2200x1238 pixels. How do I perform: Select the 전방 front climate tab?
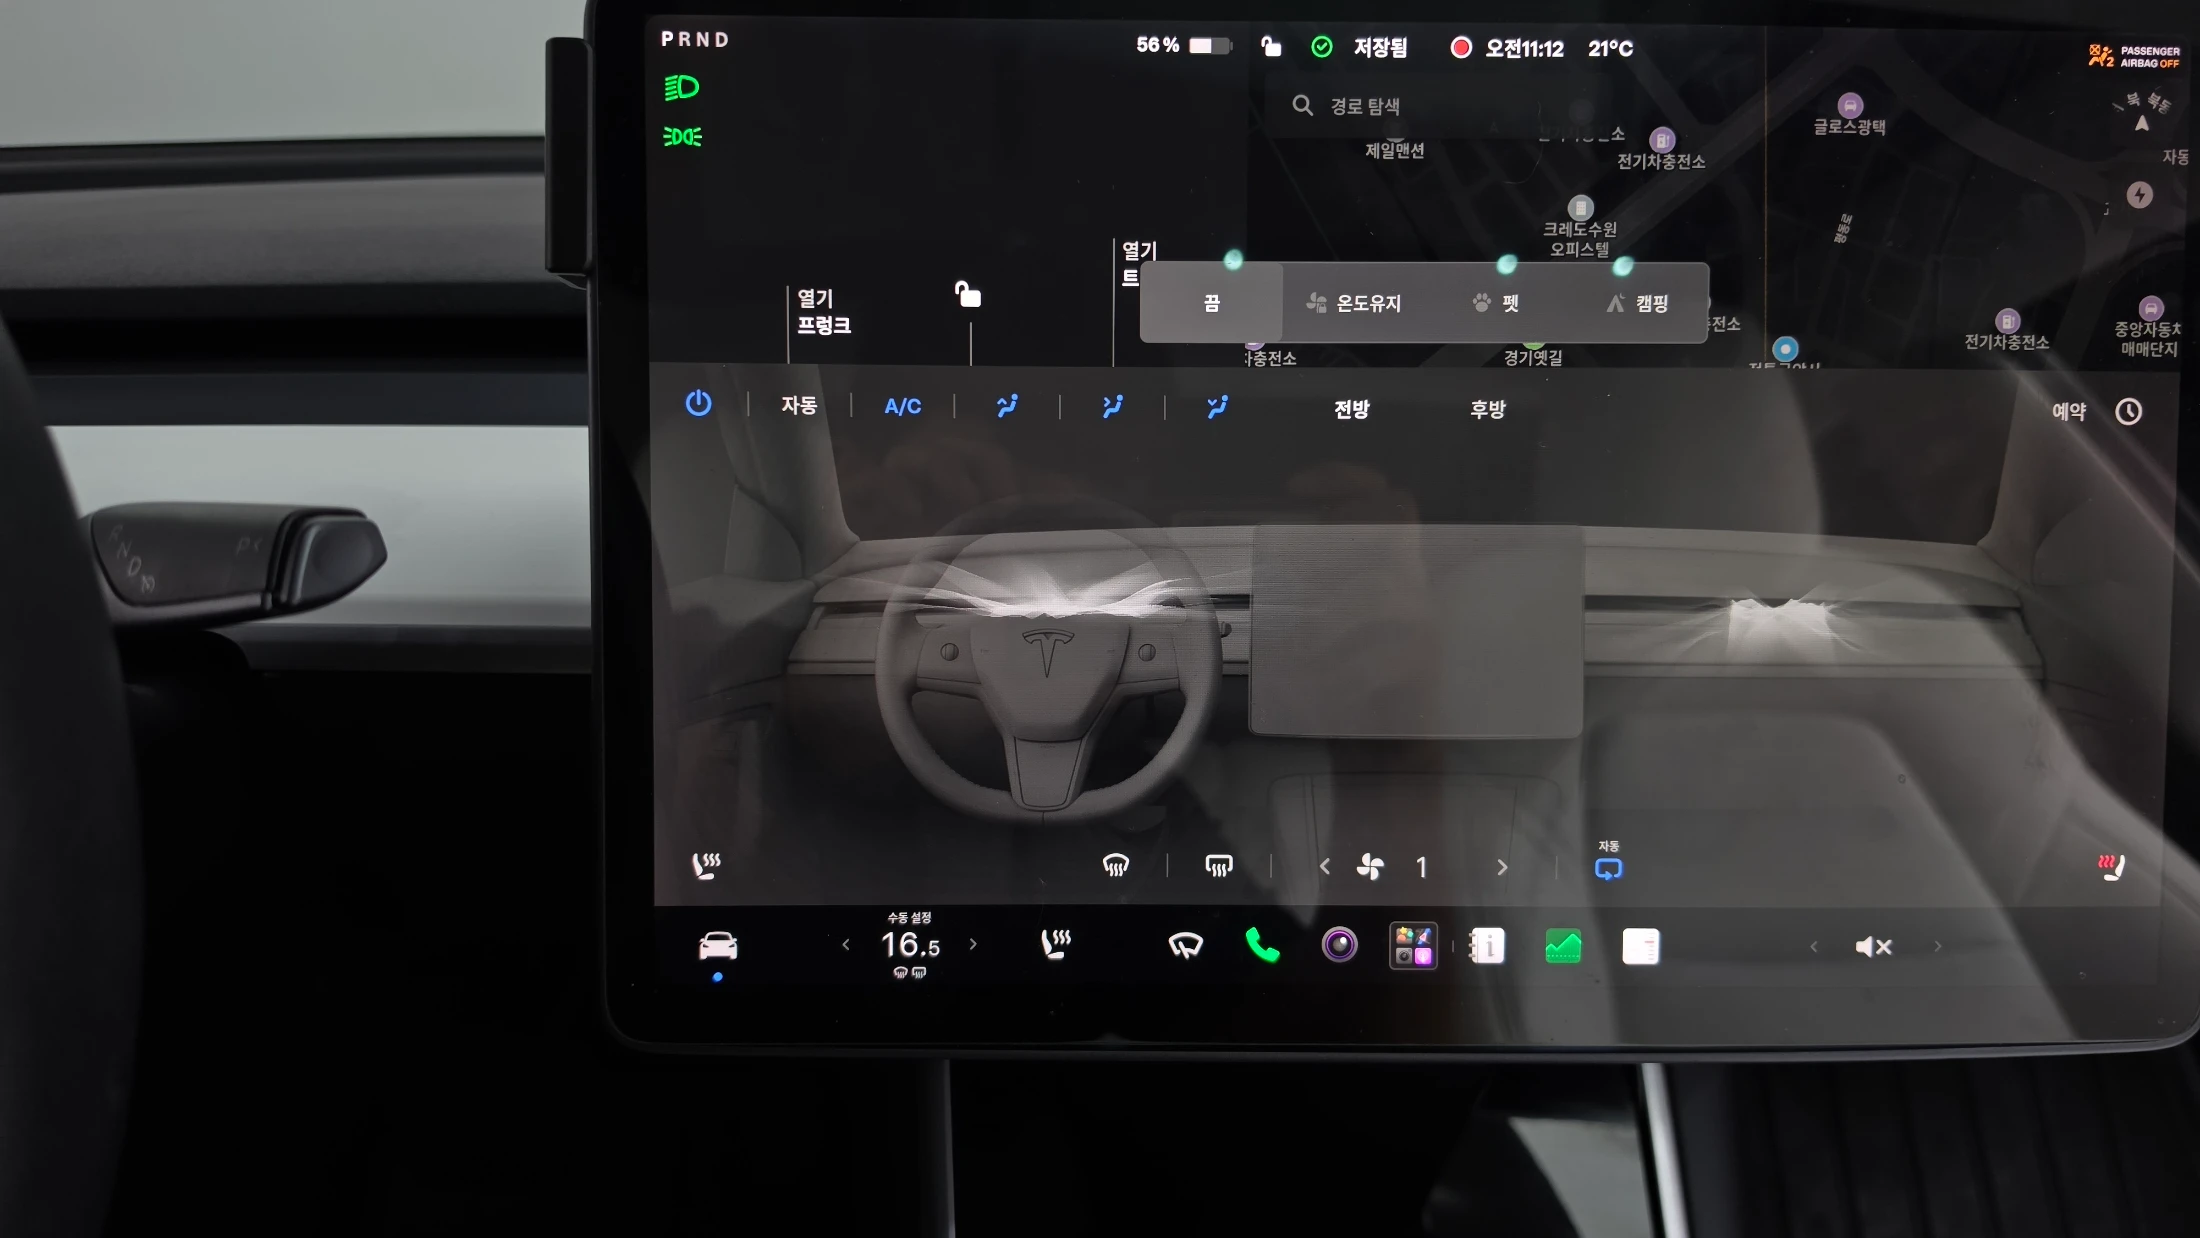(x=1351, y=408)
